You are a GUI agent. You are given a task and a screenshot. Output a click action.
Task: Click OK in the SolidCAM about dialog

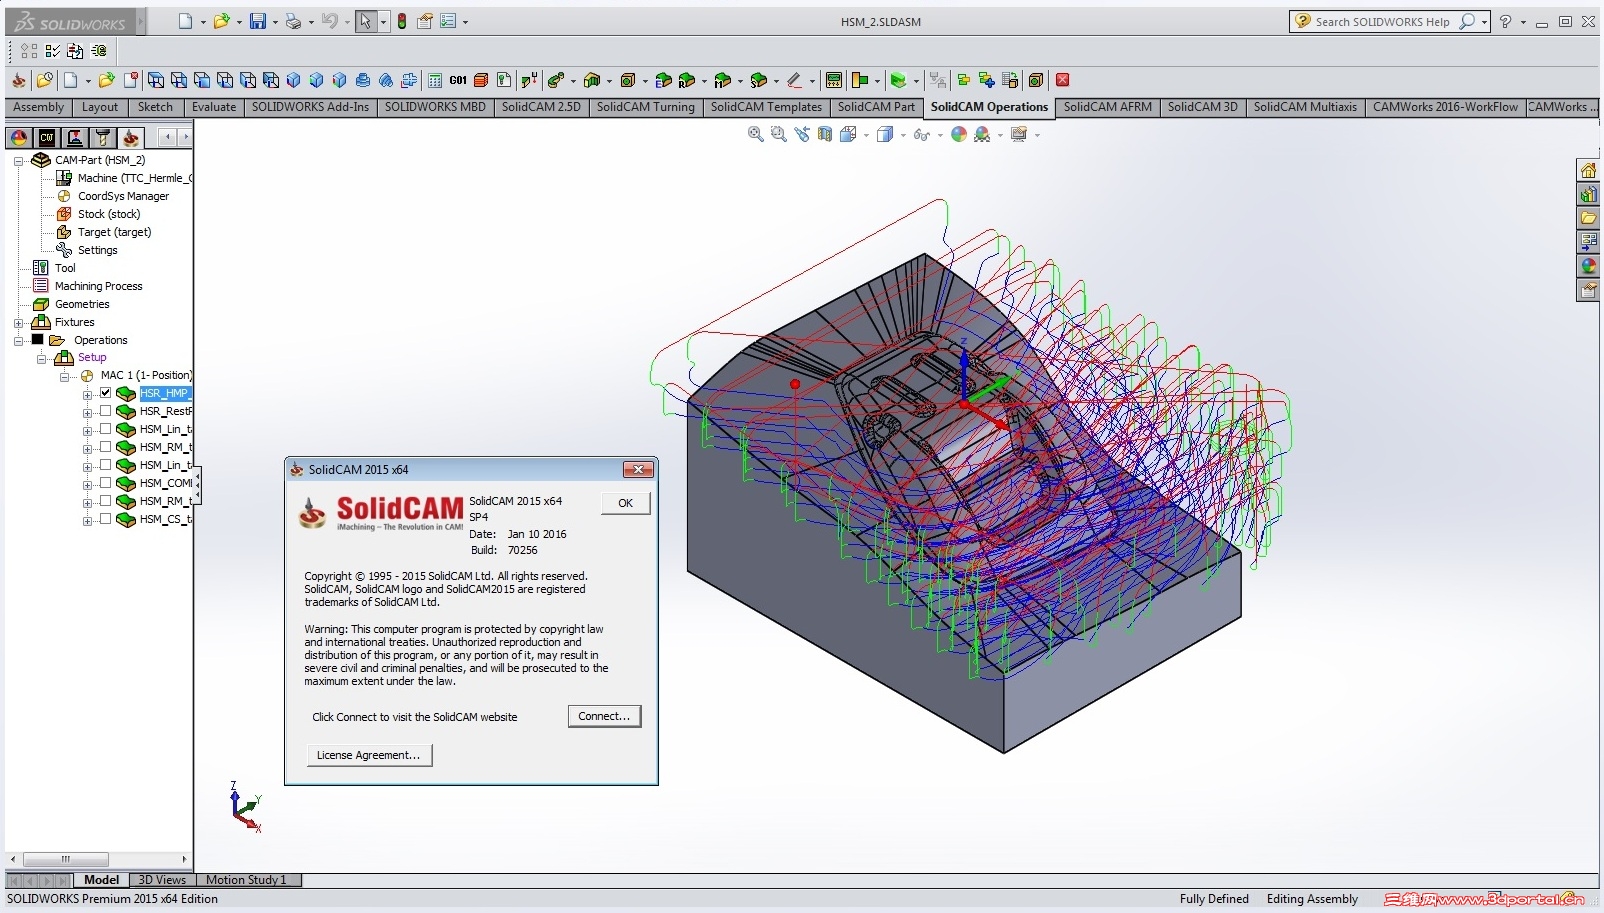pos(625,503)
